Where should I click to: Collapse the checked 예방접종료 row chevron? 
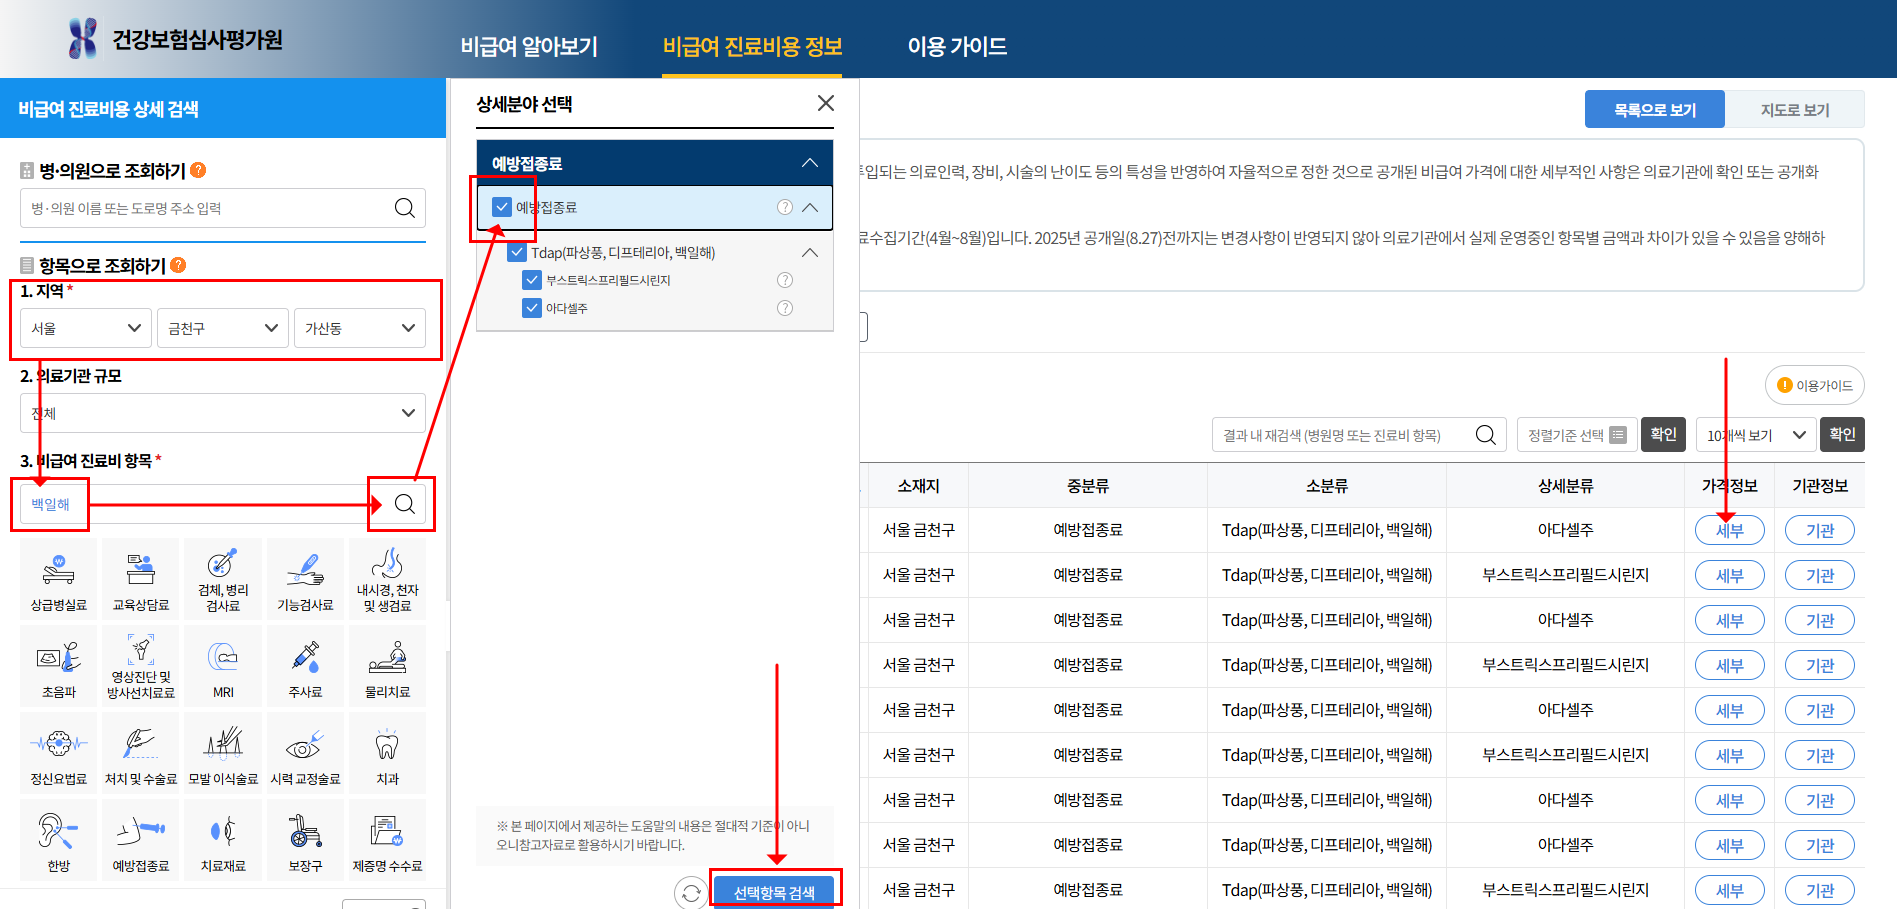tap(810, 207)
